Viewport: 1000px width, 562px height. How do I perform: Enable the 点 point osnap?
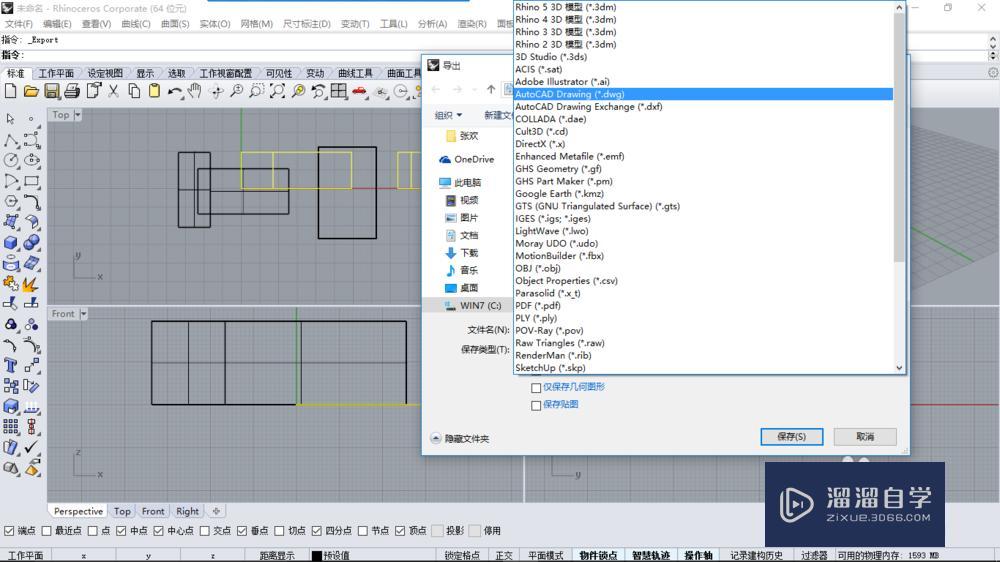(93, 531)
